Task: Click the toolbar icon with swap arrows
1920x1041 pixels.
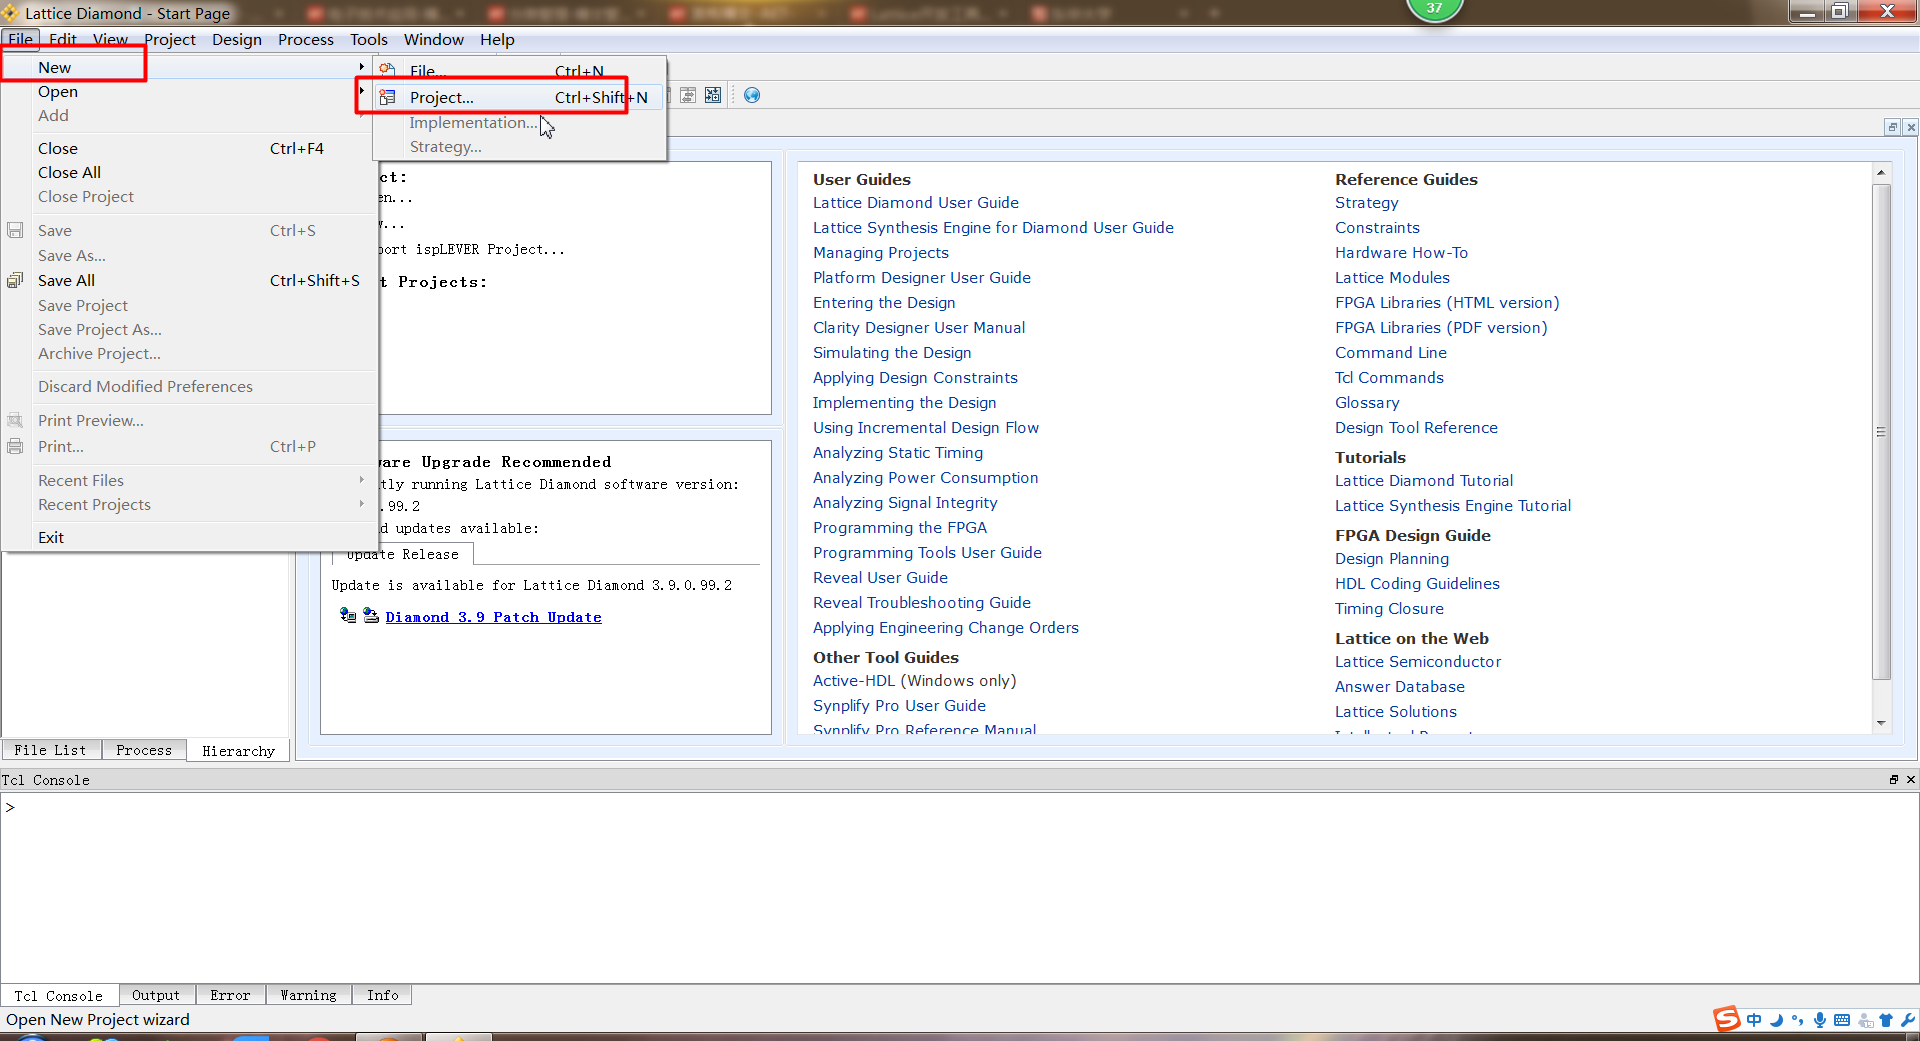Action: (688, 95)
